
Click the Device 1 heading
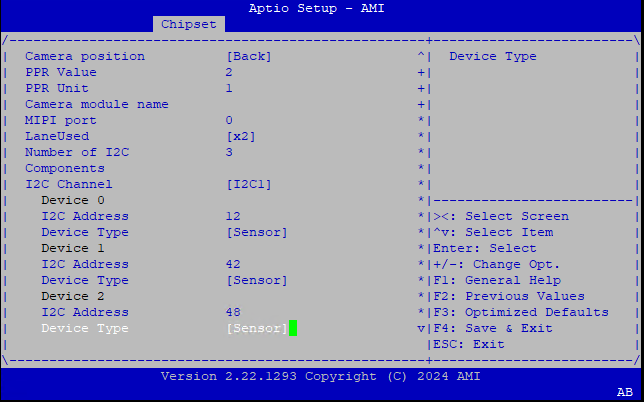tap(73, 248)
